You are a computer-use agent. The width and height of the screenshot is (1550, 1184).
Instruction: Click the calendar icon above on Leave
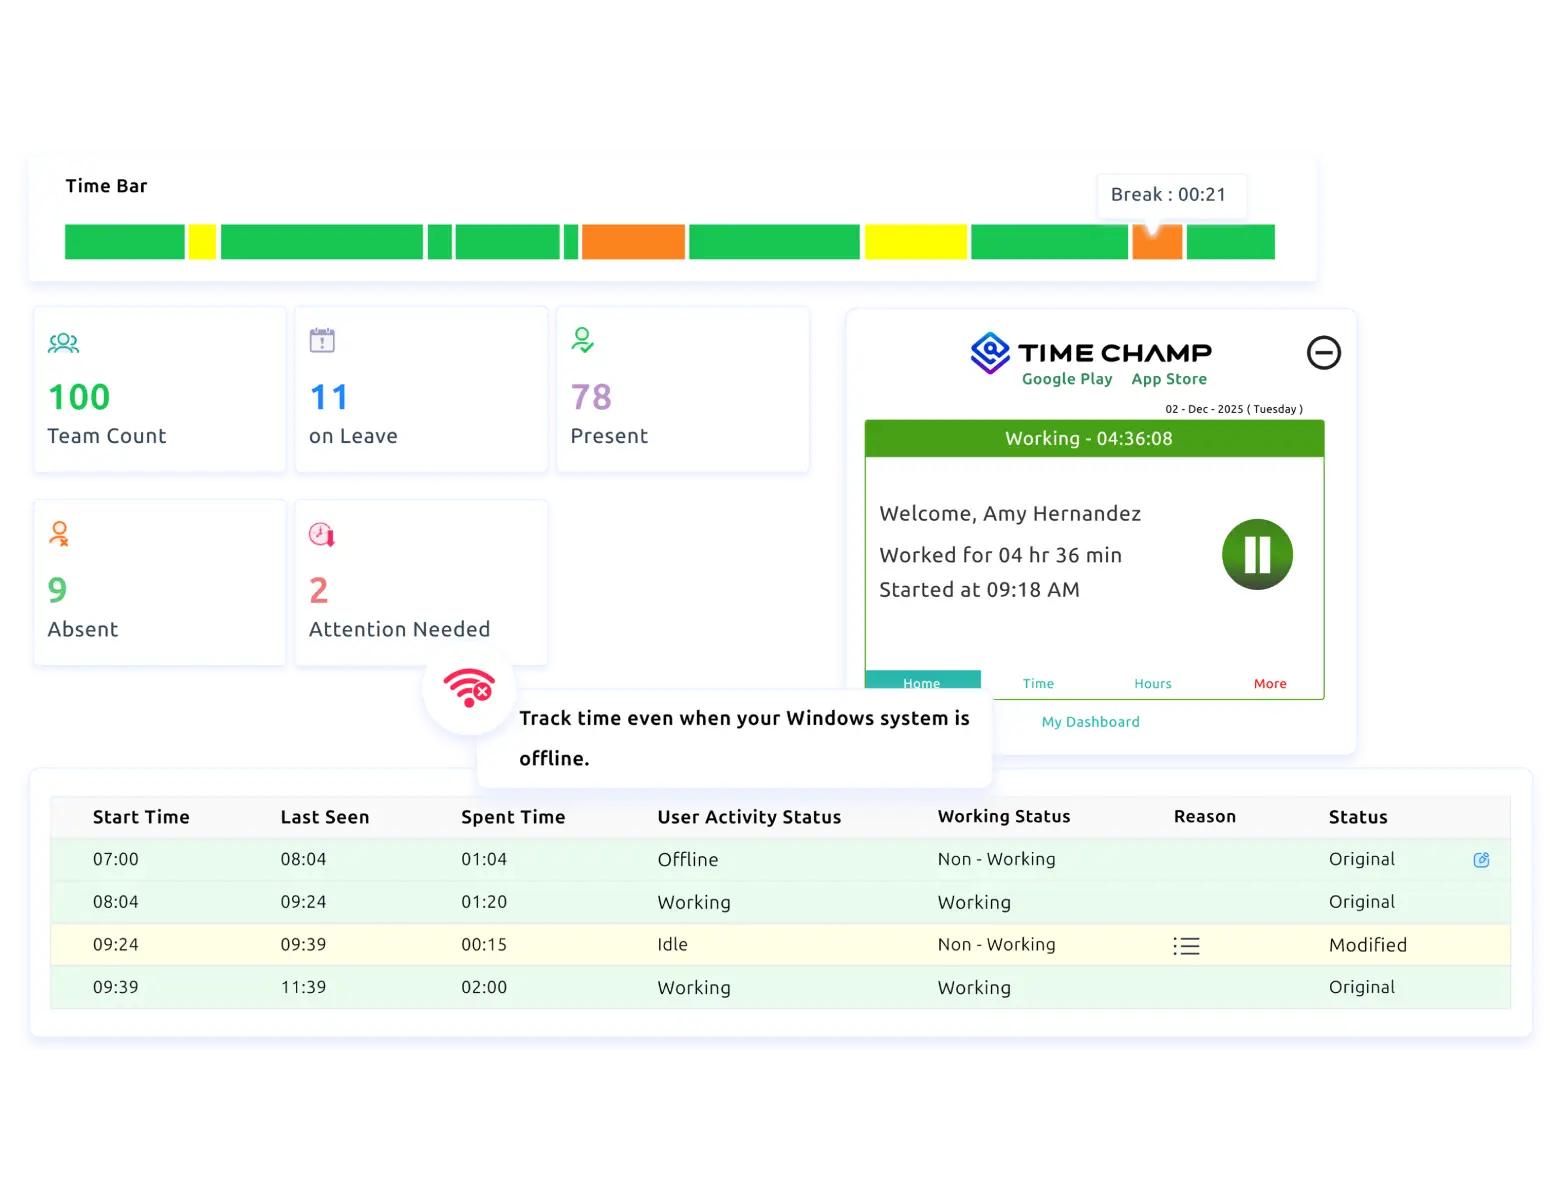point(322,340)
